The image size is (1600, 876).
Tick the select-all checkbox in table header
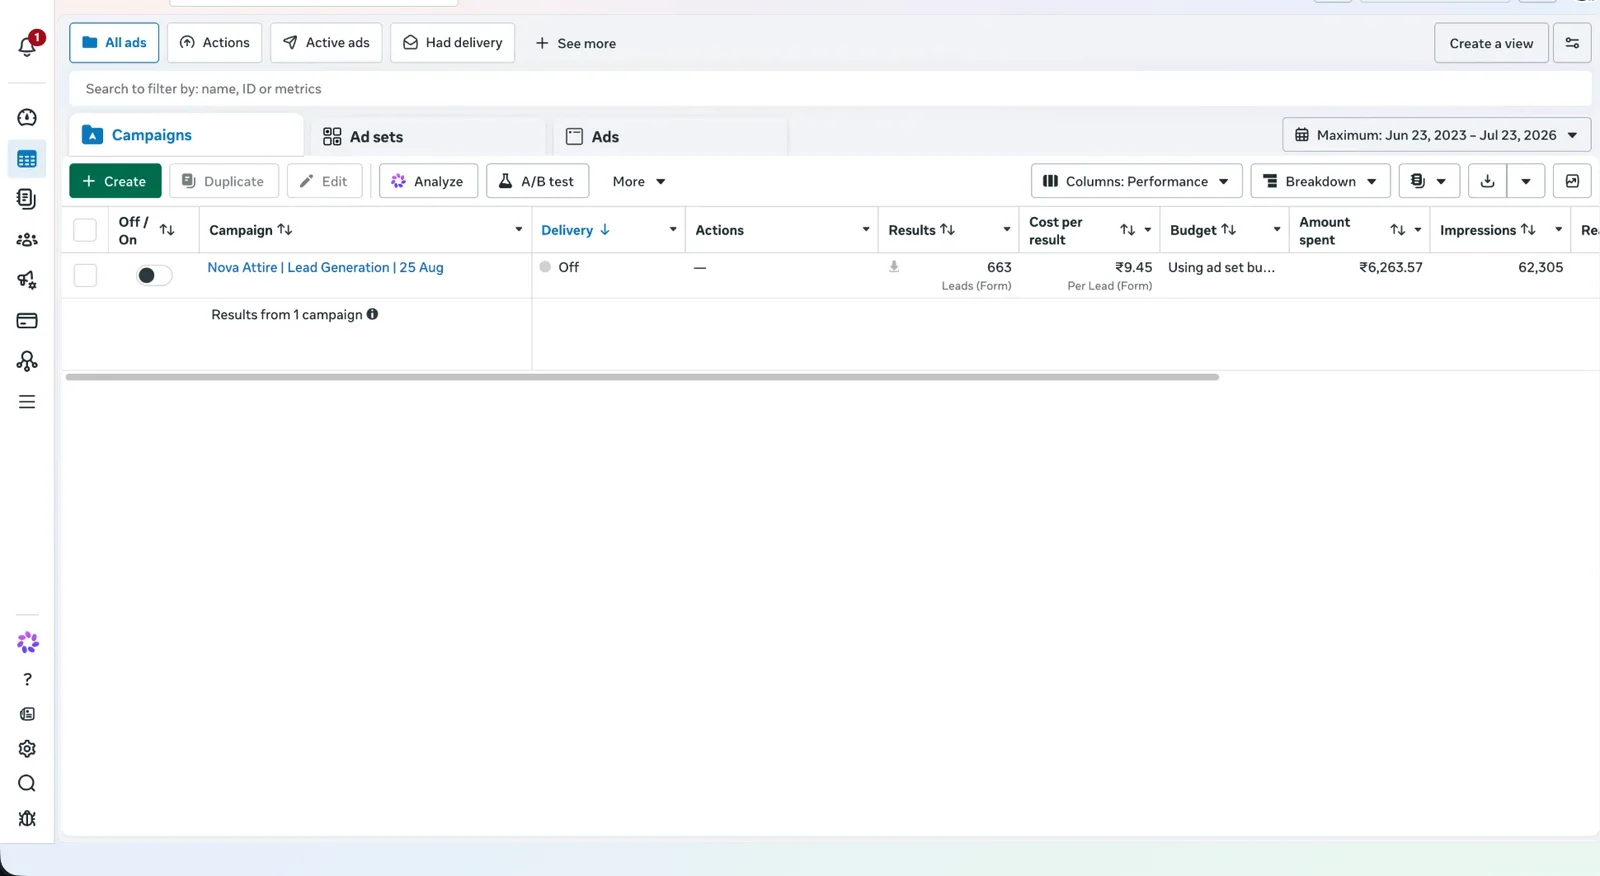tap(85, 230)
